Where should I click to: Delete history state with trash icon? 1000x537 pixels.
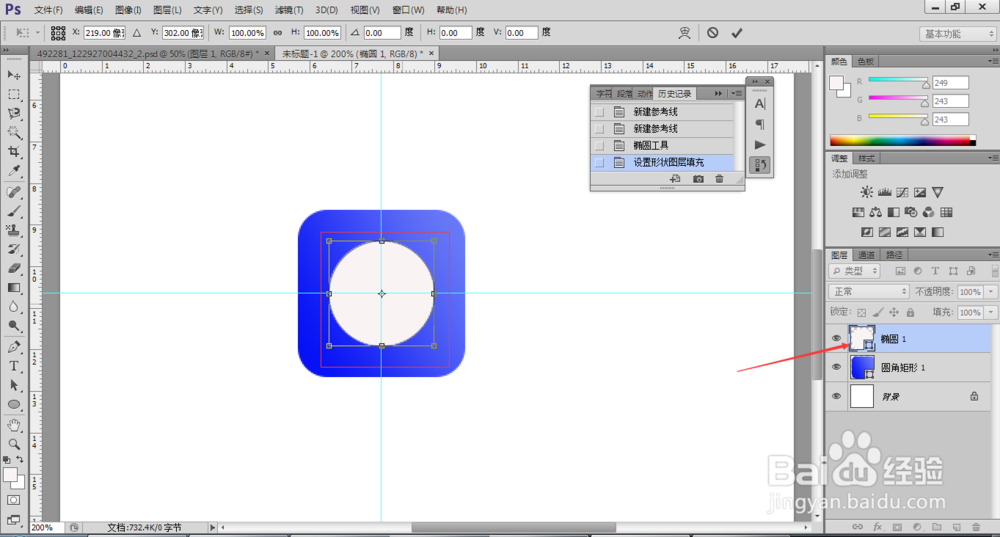719,179
